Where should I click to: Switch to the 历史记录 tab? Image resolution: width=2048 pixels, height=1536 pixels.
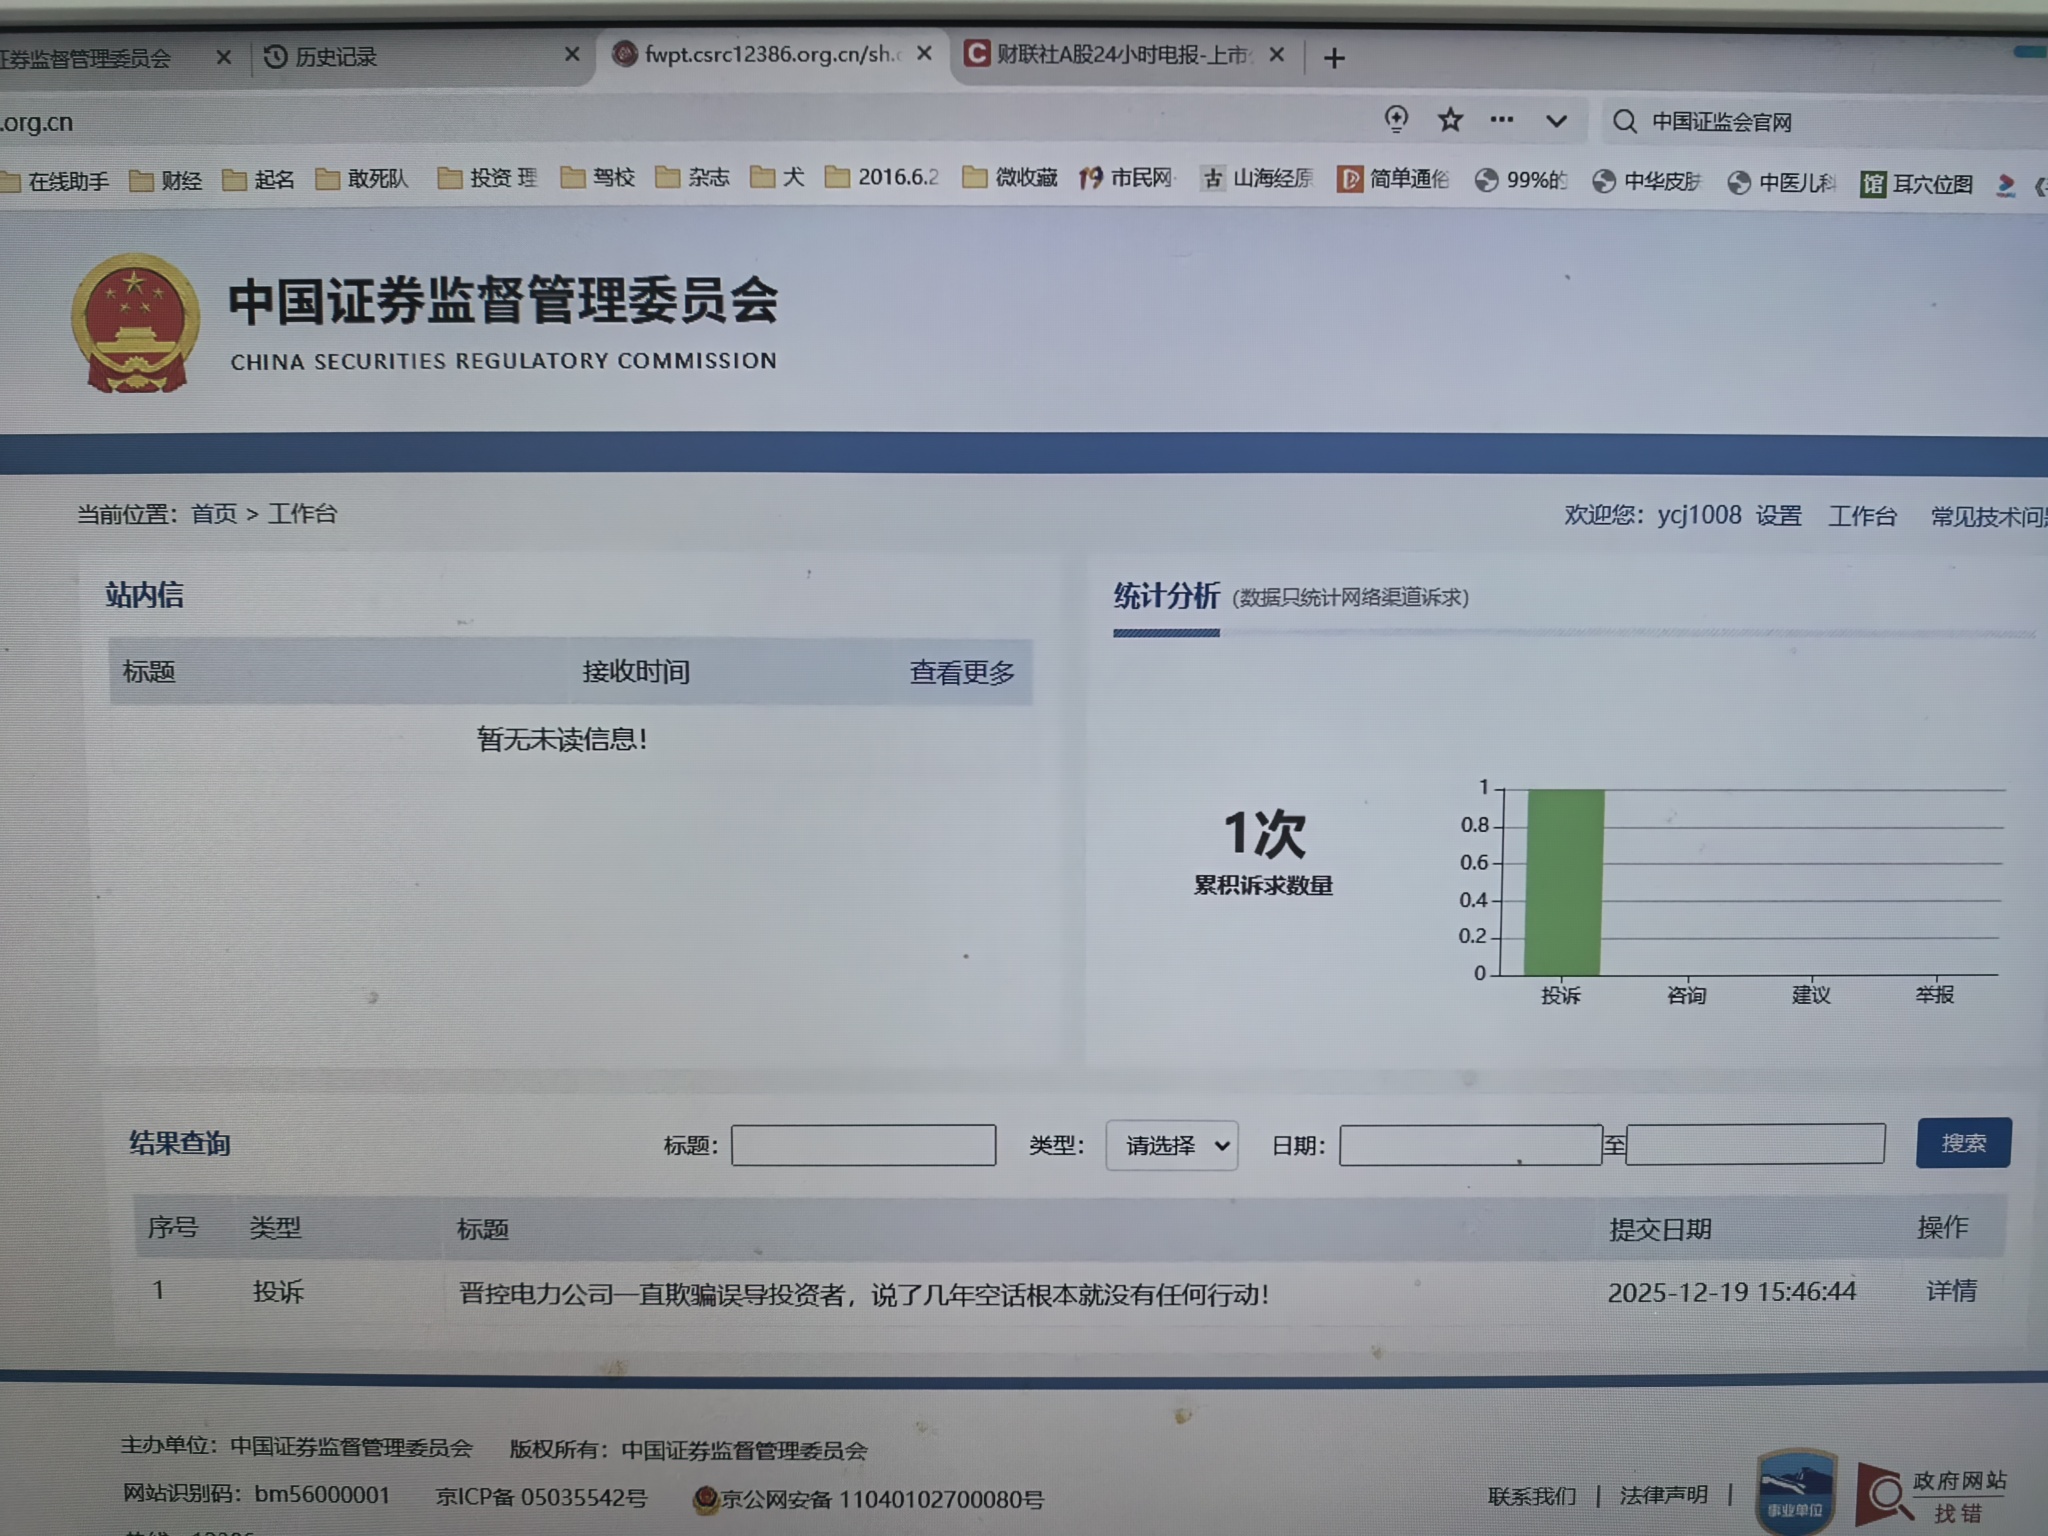(x=336, y=57)
